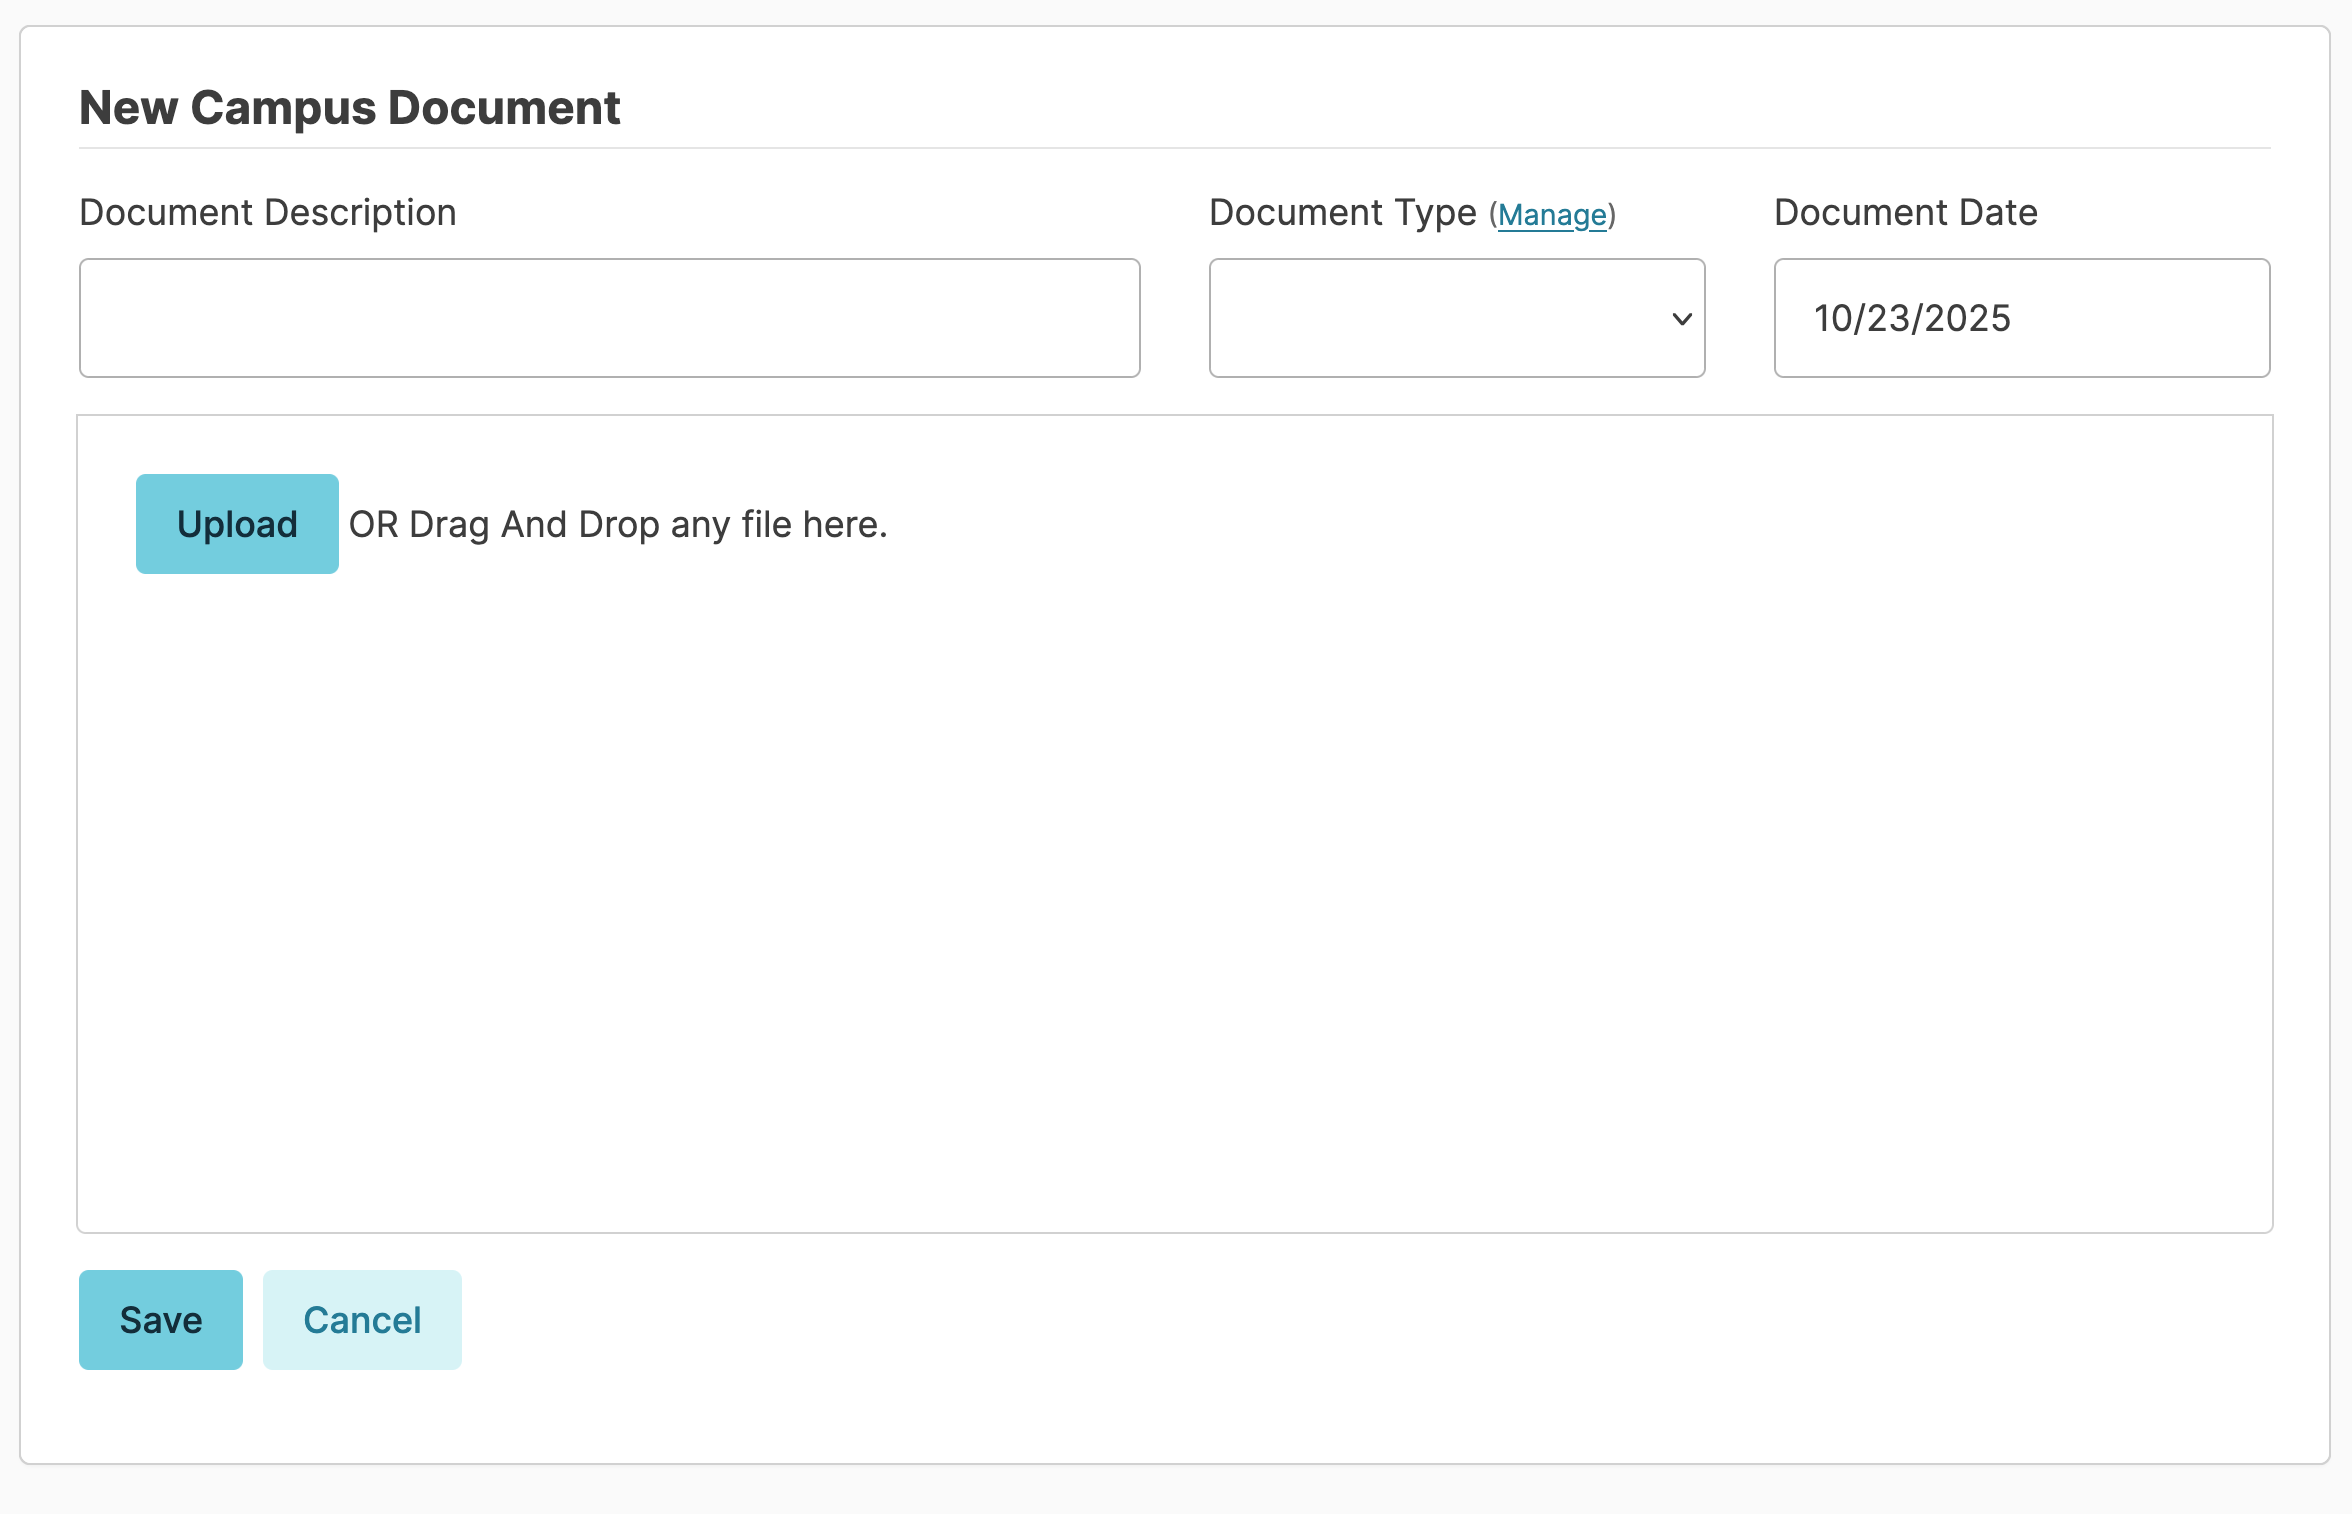Screen dimensions: 2352x1514
Task: Click the 'OR Drag And Drop' text
Action: [x=617, y=525]
